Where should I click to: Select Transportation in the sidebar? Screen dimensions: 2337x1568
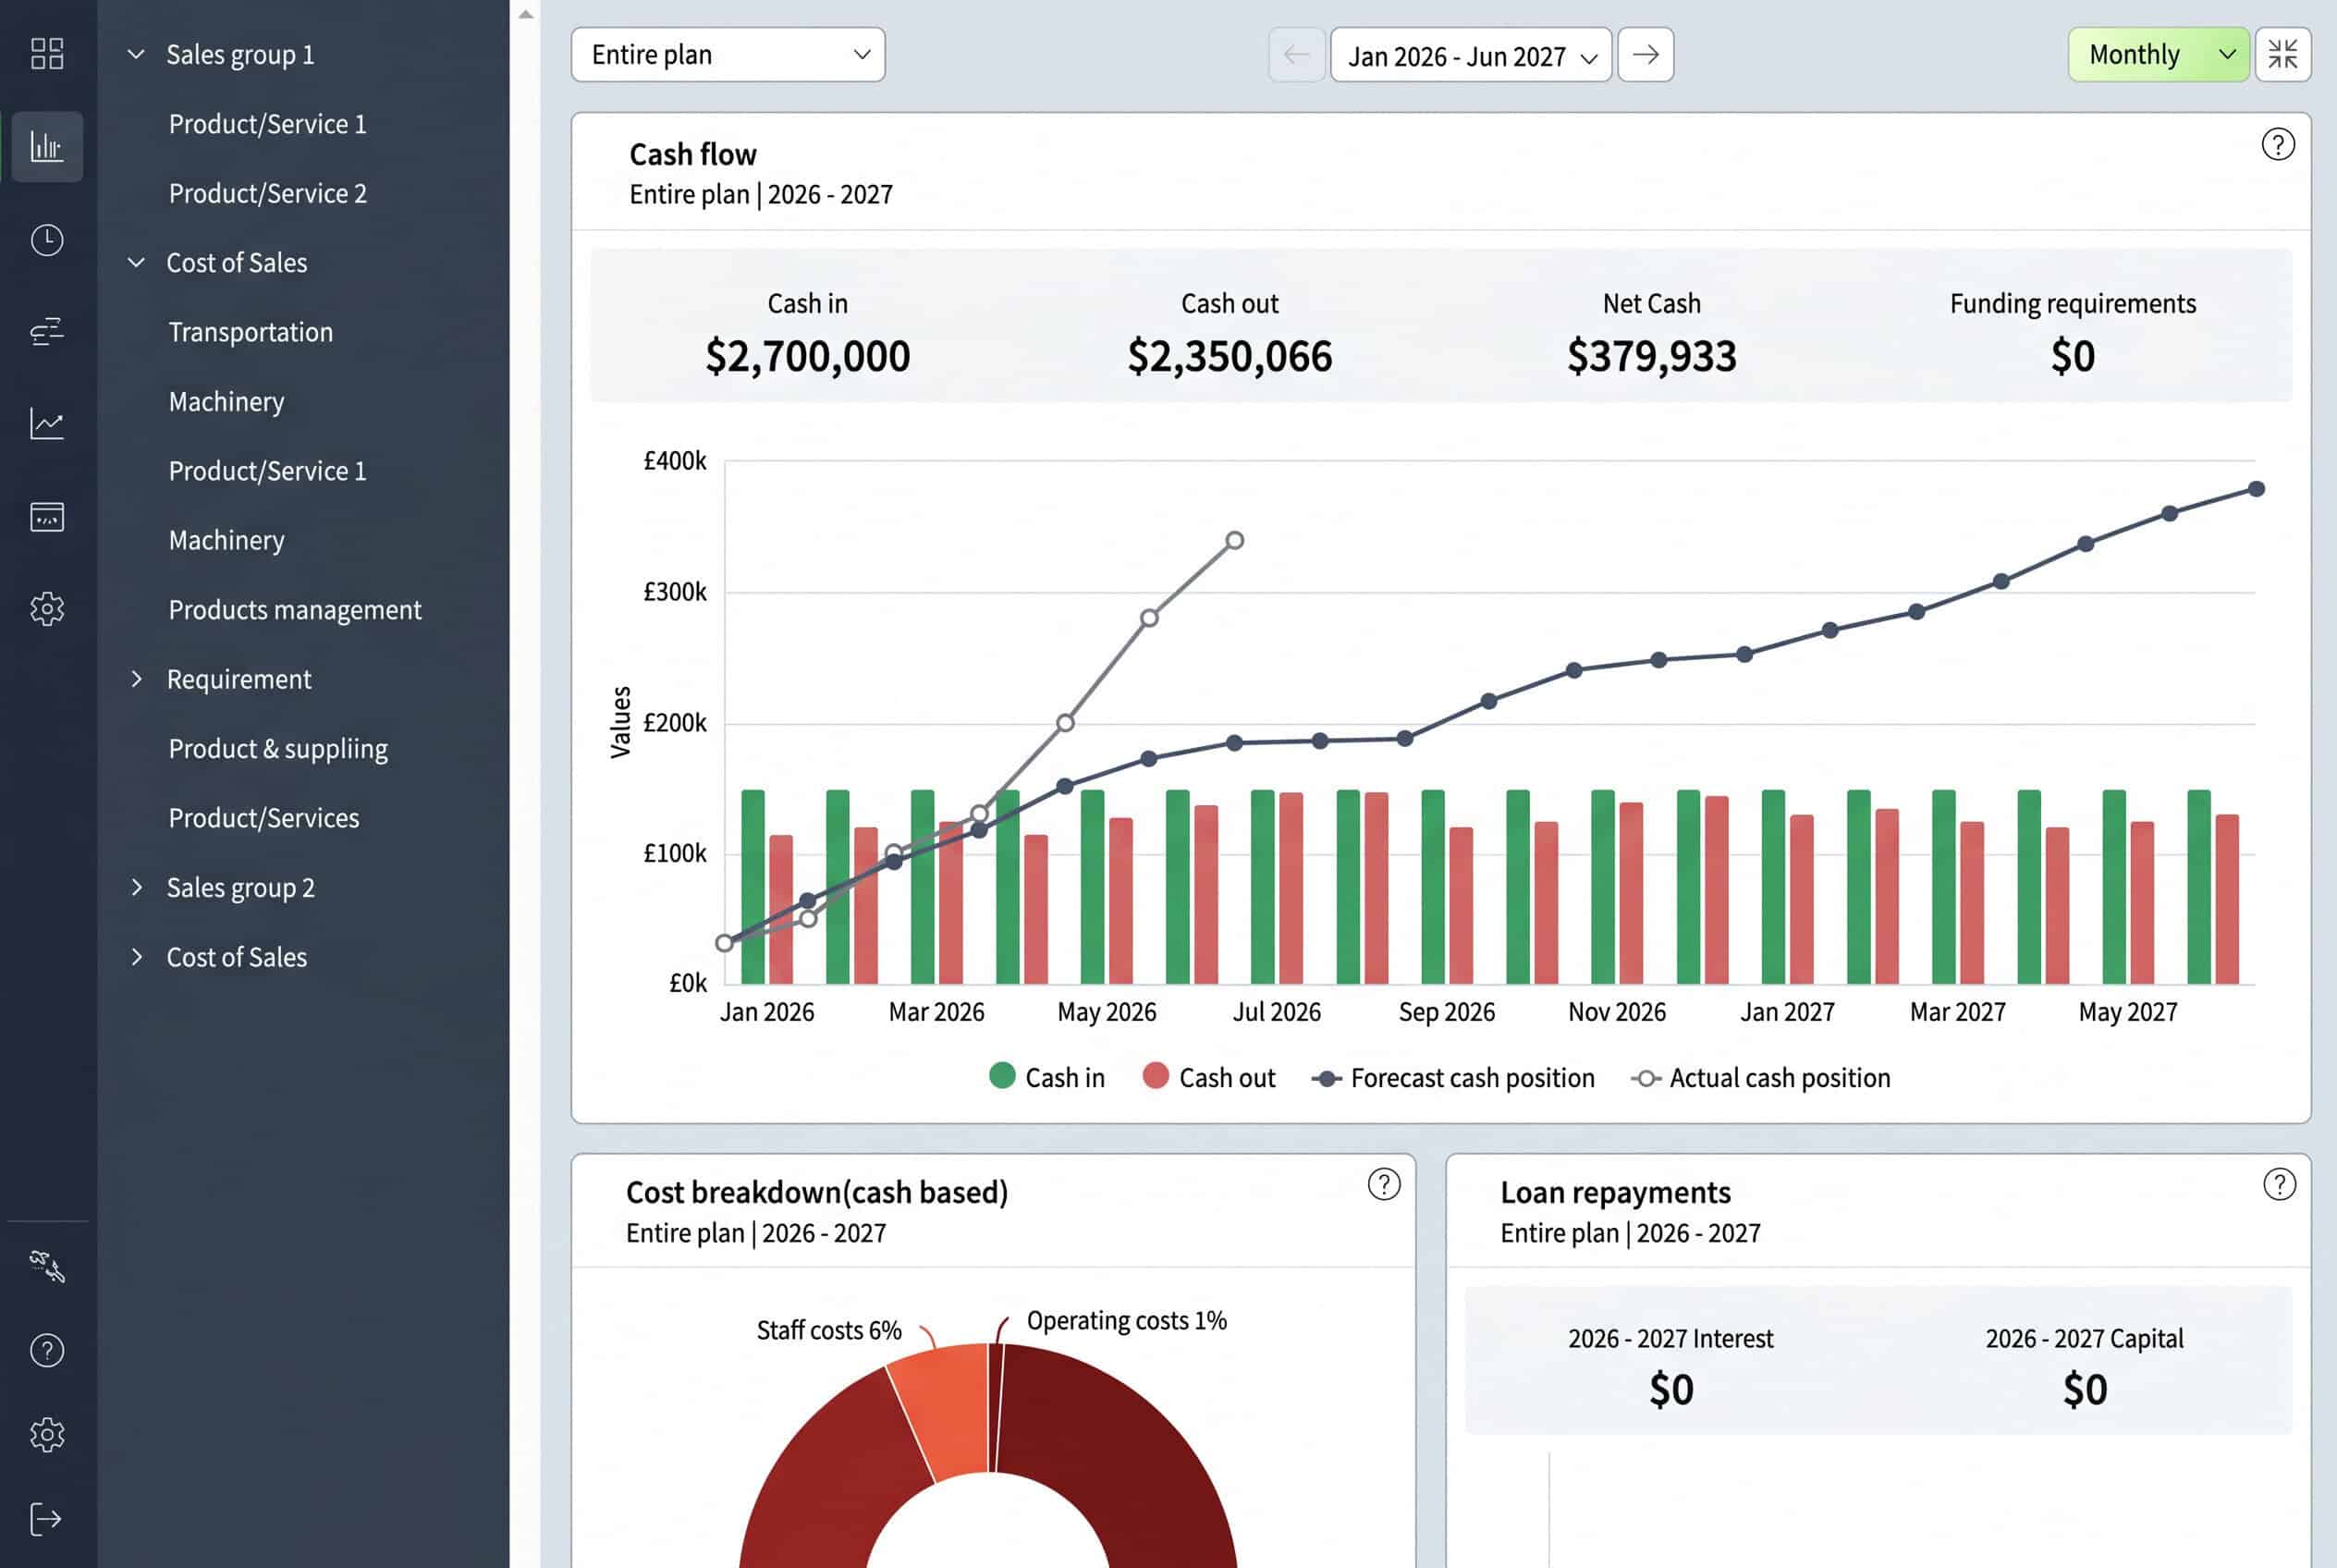pyautogui.click(x=250, y=332)
